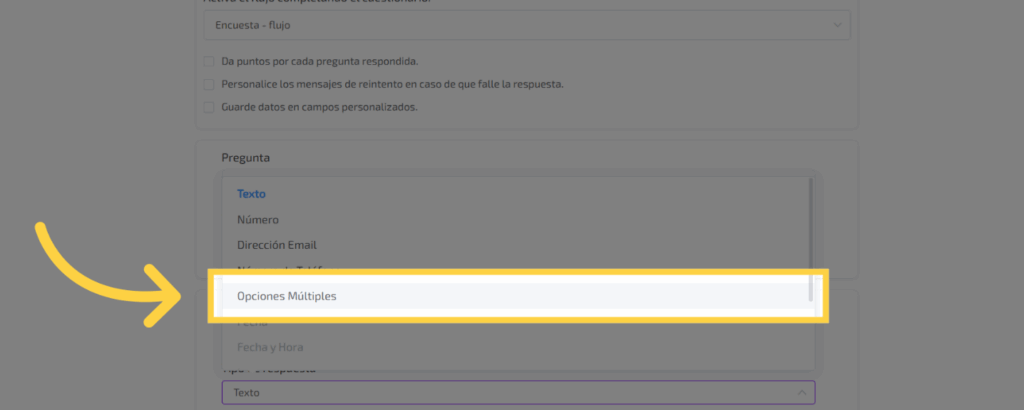Collapse the list using the upward chevron
Viewport: 1024px width, 410px height.
coord(802,393)
